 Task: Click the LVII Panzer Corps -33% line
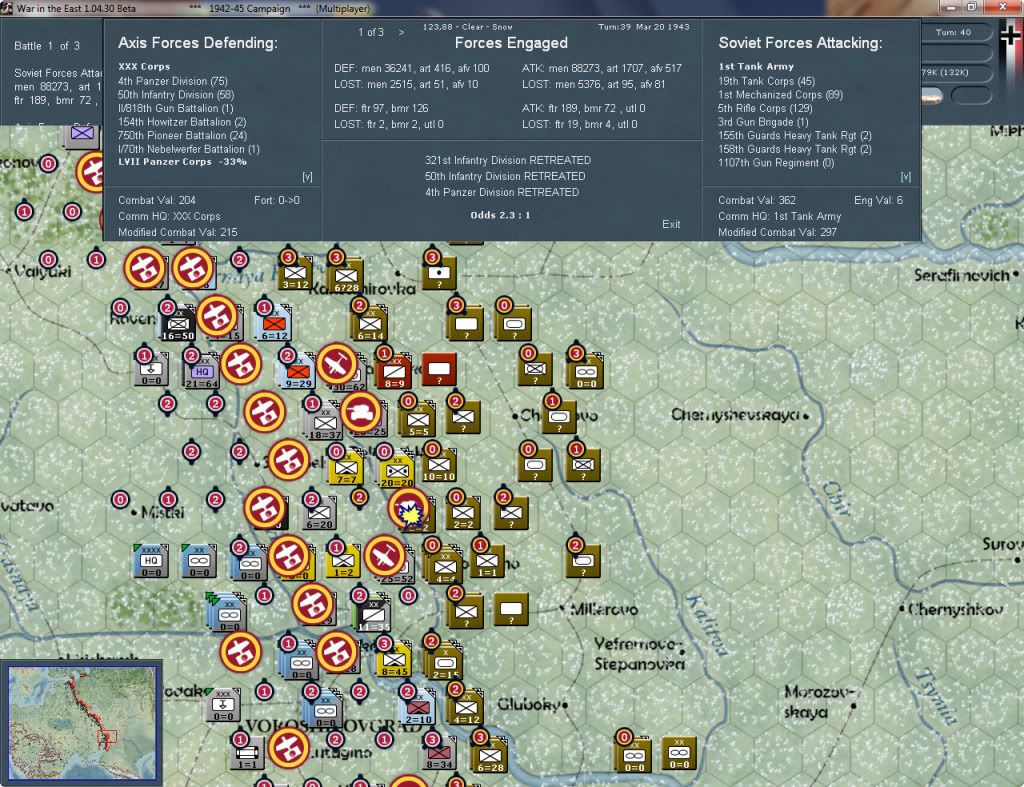point(182,161)
